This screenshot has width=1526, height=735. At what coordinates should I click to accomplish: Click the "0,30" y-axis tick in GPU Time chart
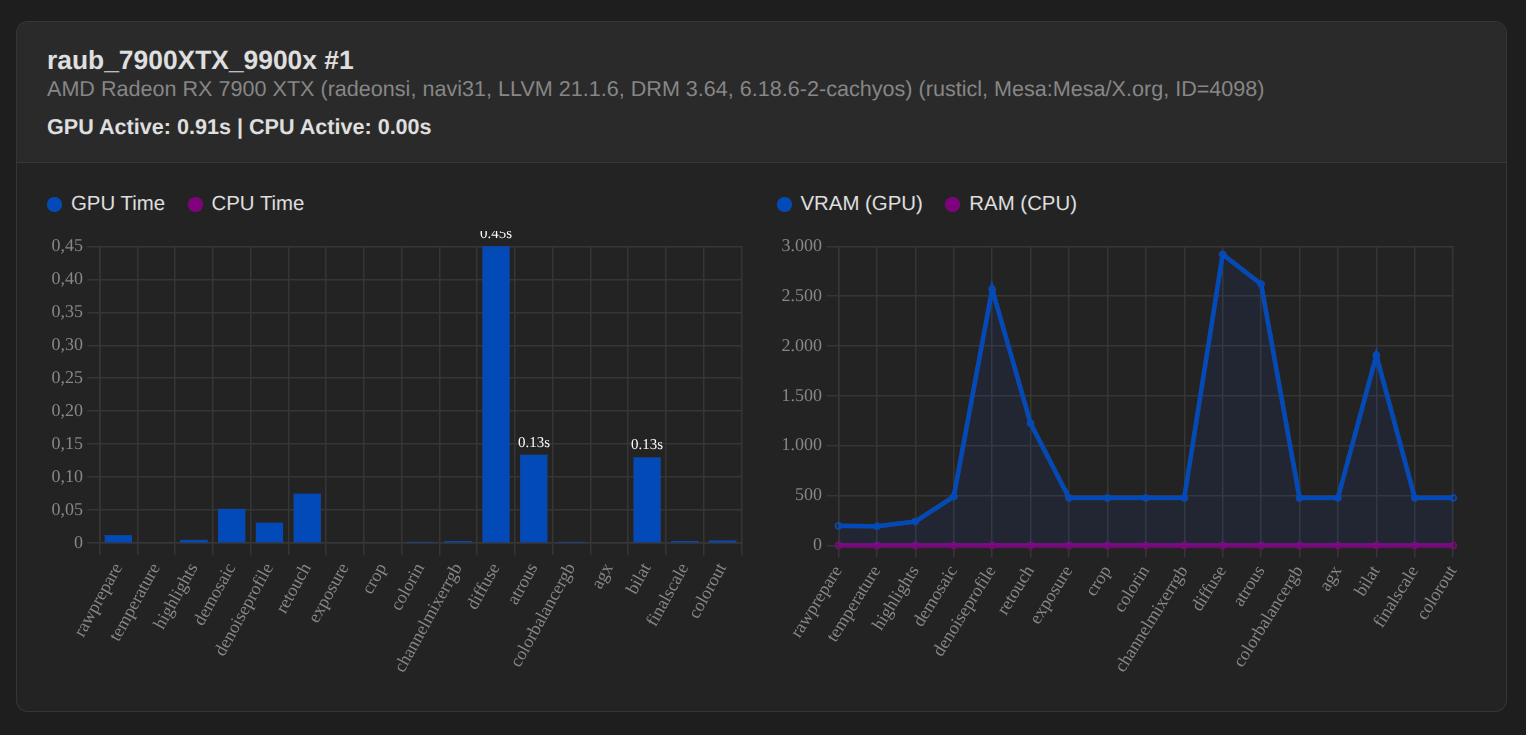tap(67, 345)
